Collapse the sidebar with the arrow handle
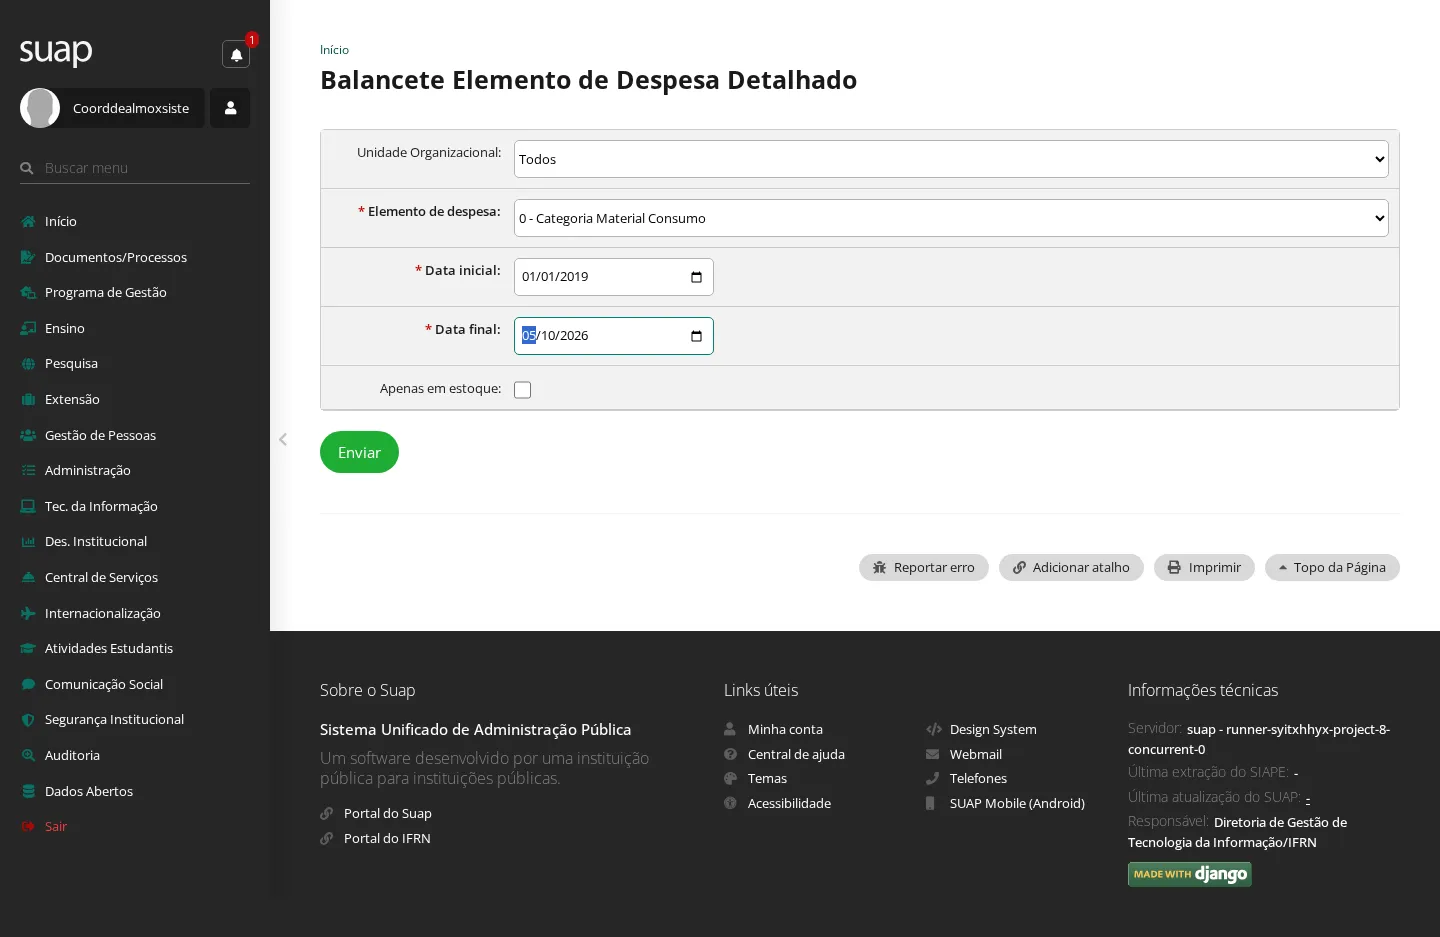1440x937 pixels. (283, 439)
